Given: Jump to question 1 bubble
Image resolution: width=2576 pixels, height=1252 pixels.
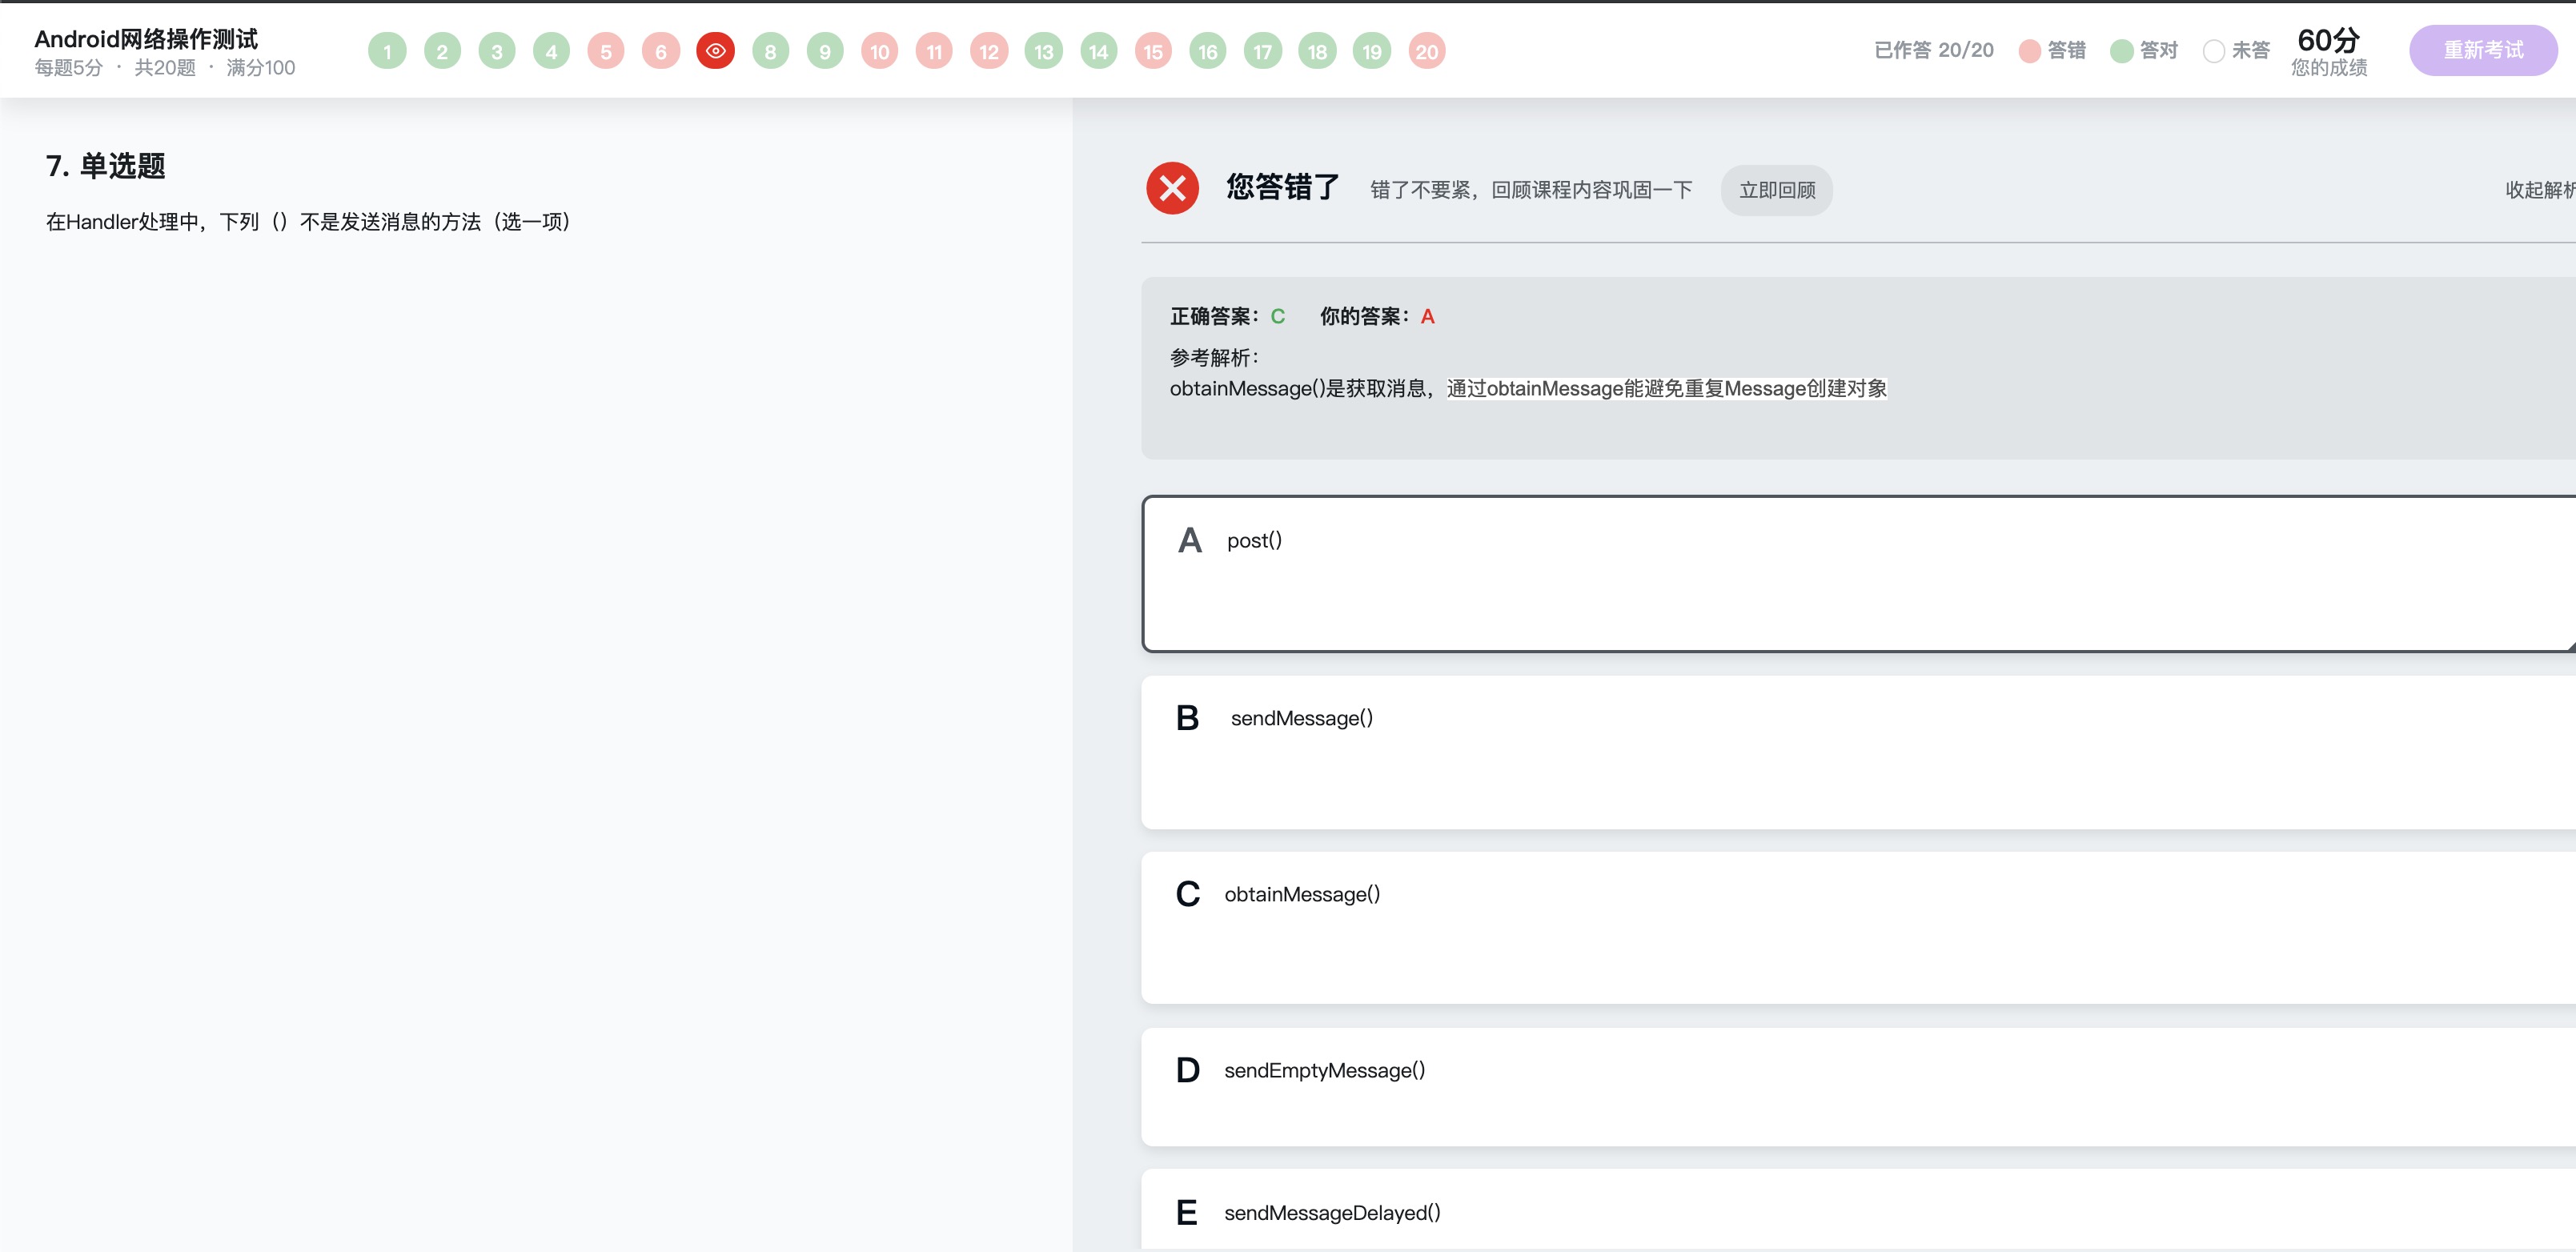Looking at the screenshot, I should coord(387,51).
